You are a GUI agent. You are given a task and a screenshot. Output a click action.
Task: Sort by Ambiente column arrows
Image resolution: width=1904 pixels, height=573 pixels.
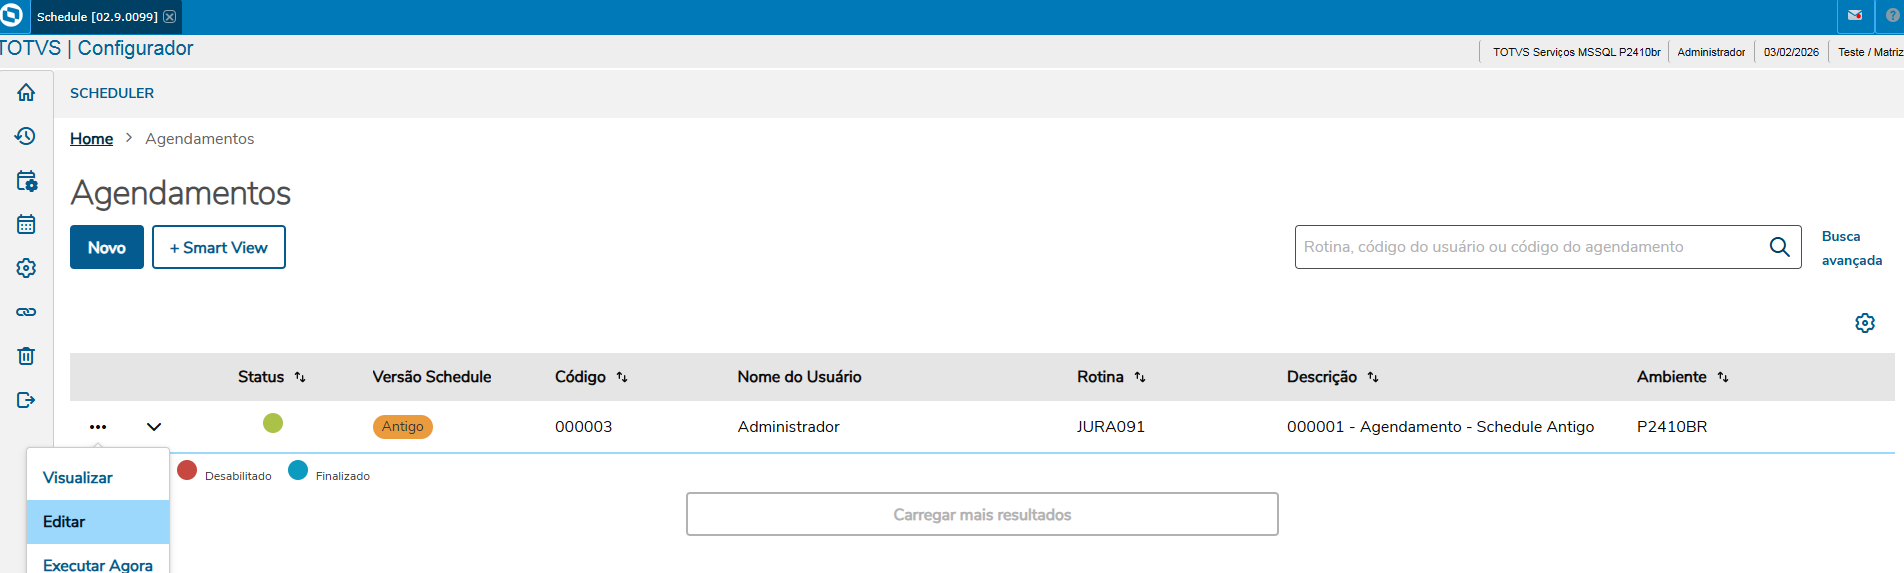[x=1723, y=377]
